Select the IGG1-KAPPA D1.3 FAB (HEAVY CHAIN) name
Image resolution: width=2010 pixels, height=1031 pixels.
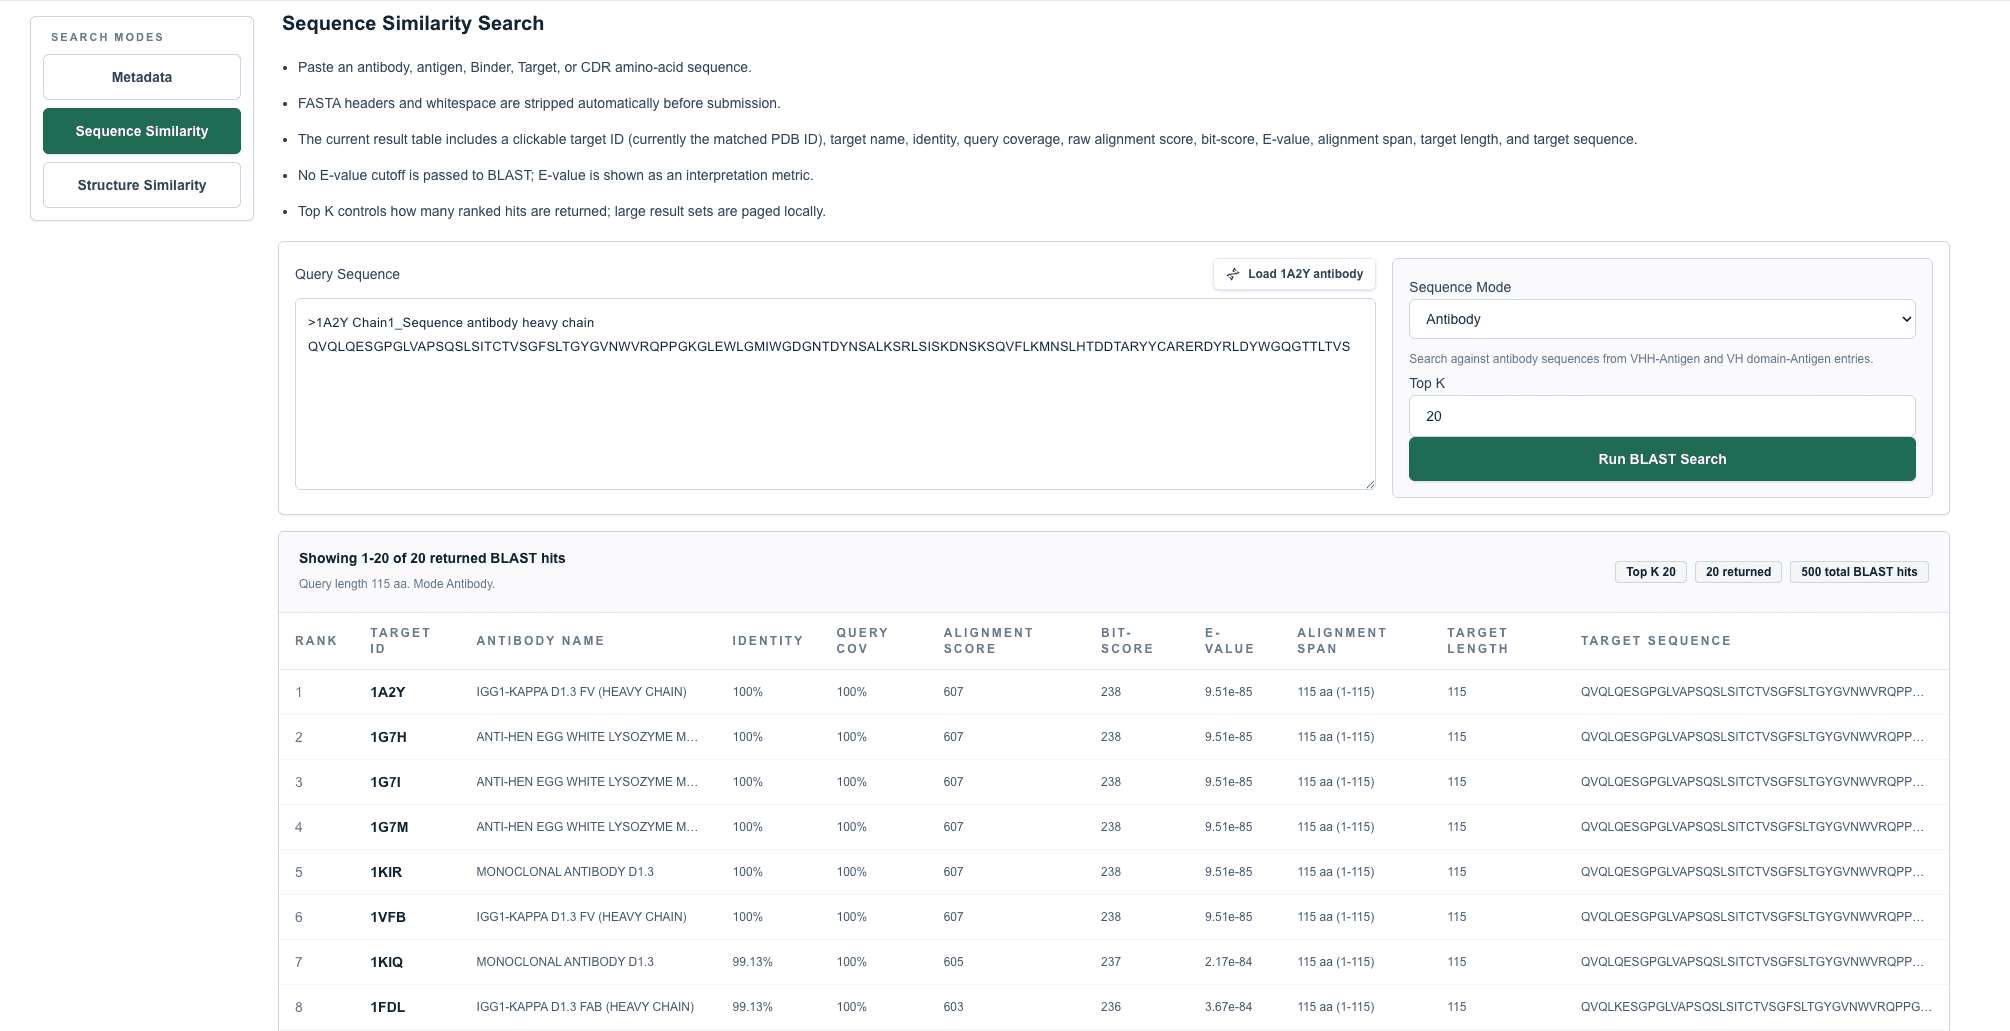[x=585, y=1007]
